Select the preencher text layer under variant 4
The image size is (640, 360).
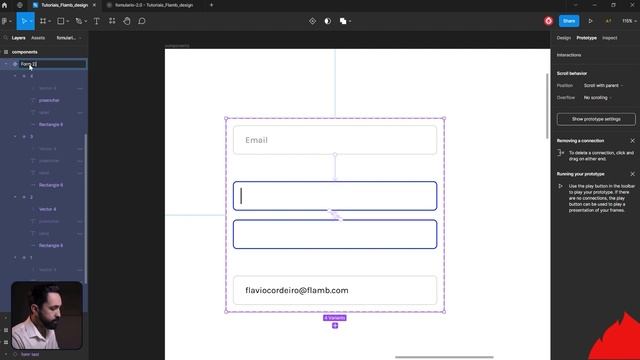tap(49, 100)
